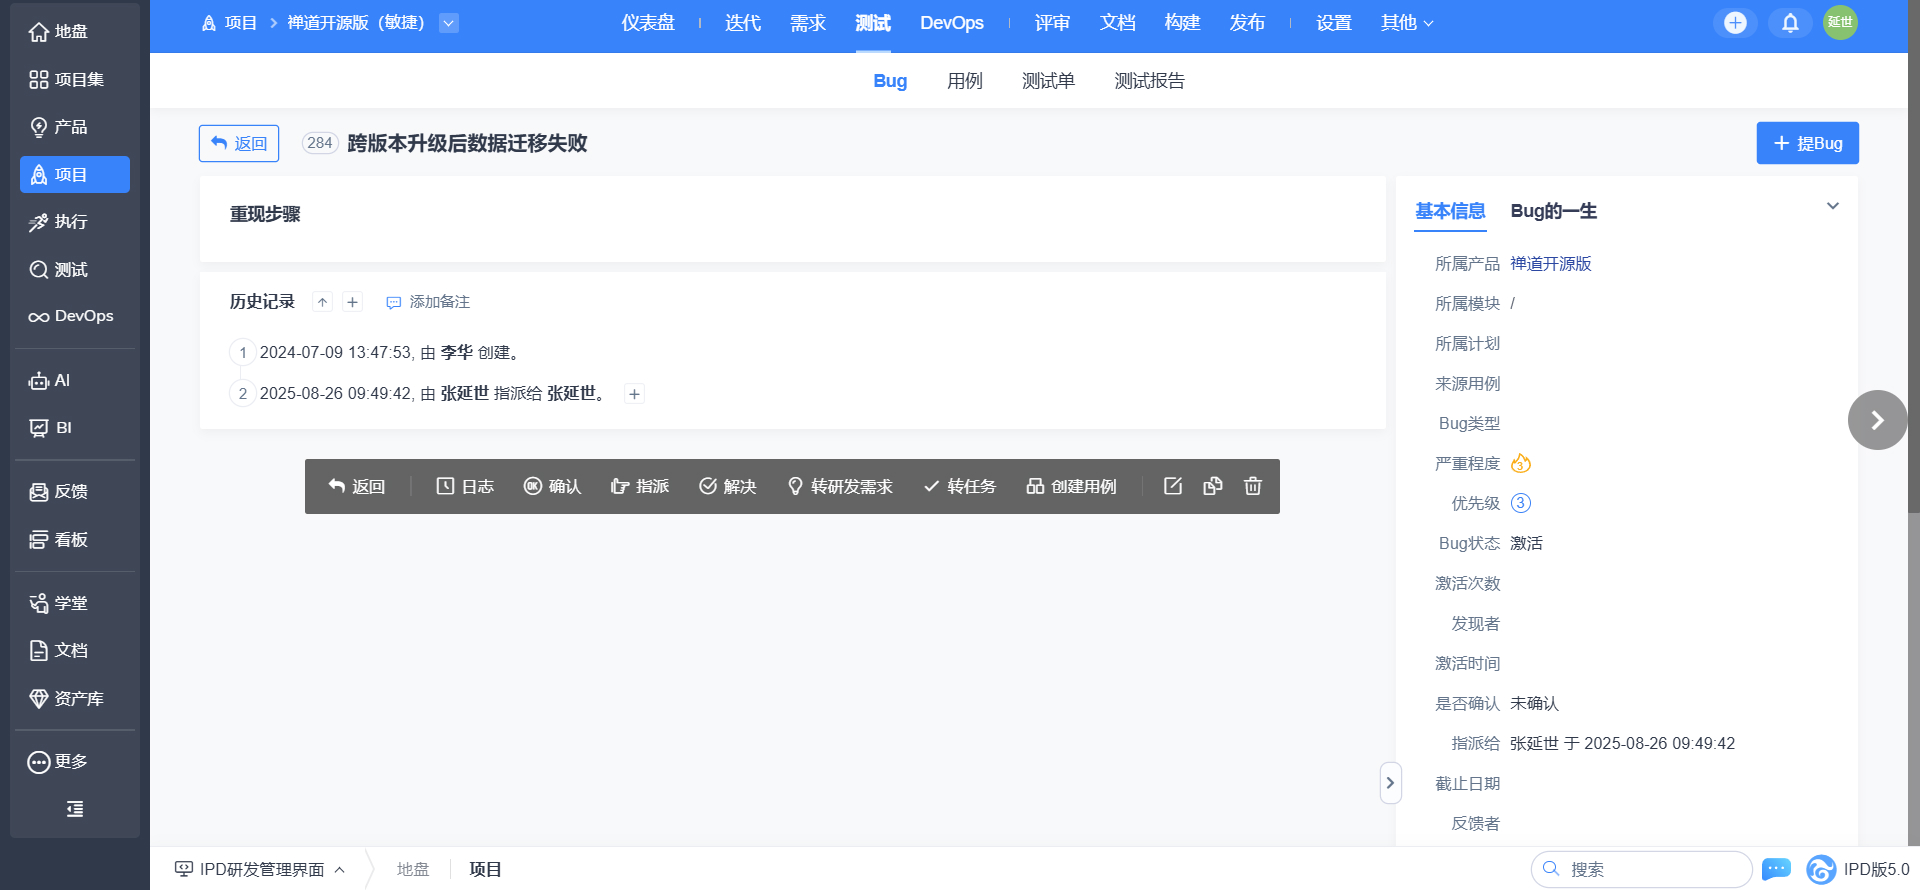Collapse the left sidebar menu
Viewport: 1920px width, 890px height.
coord(75,809)
